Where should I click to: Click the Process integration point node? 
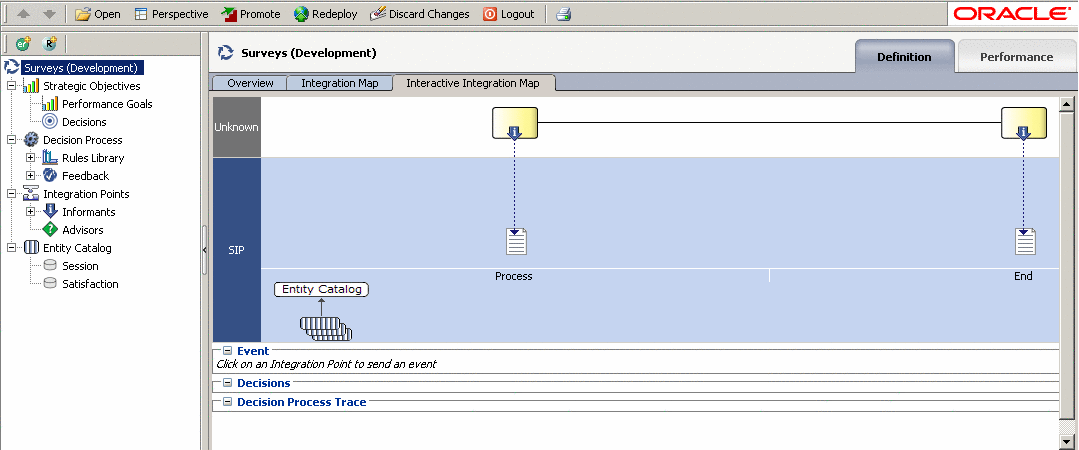coord(515,124)
